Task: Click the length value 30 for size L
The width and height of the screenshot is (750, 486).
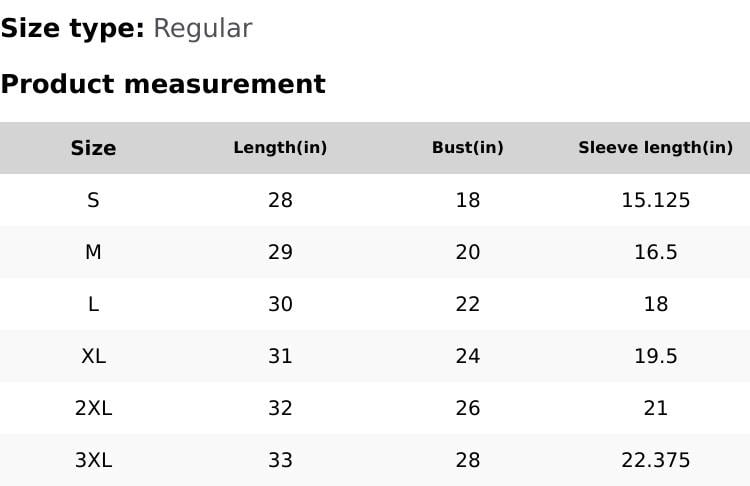Action: pyautogui.click(x=280, y=304)
